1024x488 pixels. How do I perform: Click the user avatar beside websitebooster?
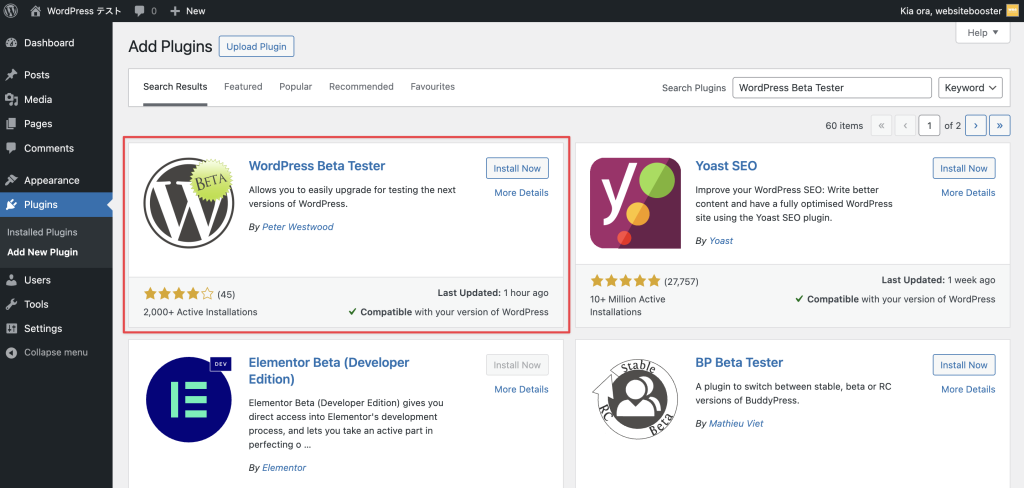pyautogui.click(x=1012, y=10)
